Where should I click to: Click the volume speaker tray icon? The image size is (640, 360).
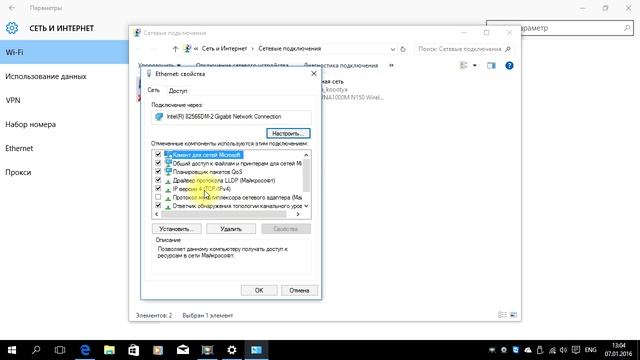click(564, 350)
